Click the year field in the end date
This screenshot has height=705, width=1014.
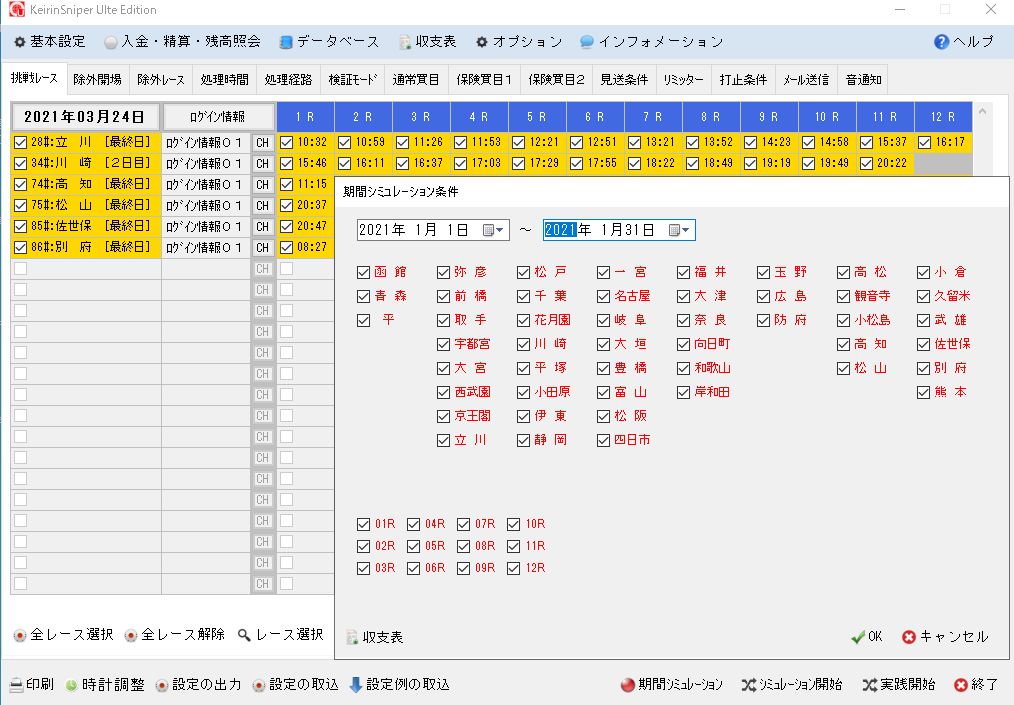point(560,230)
